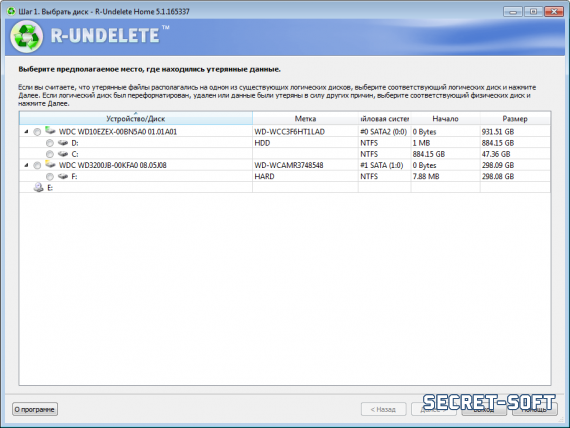Viewport: 570px width, 428px height.
Task: Click the WDC WD3200JB physical disk icon
Action: [50, 164]
